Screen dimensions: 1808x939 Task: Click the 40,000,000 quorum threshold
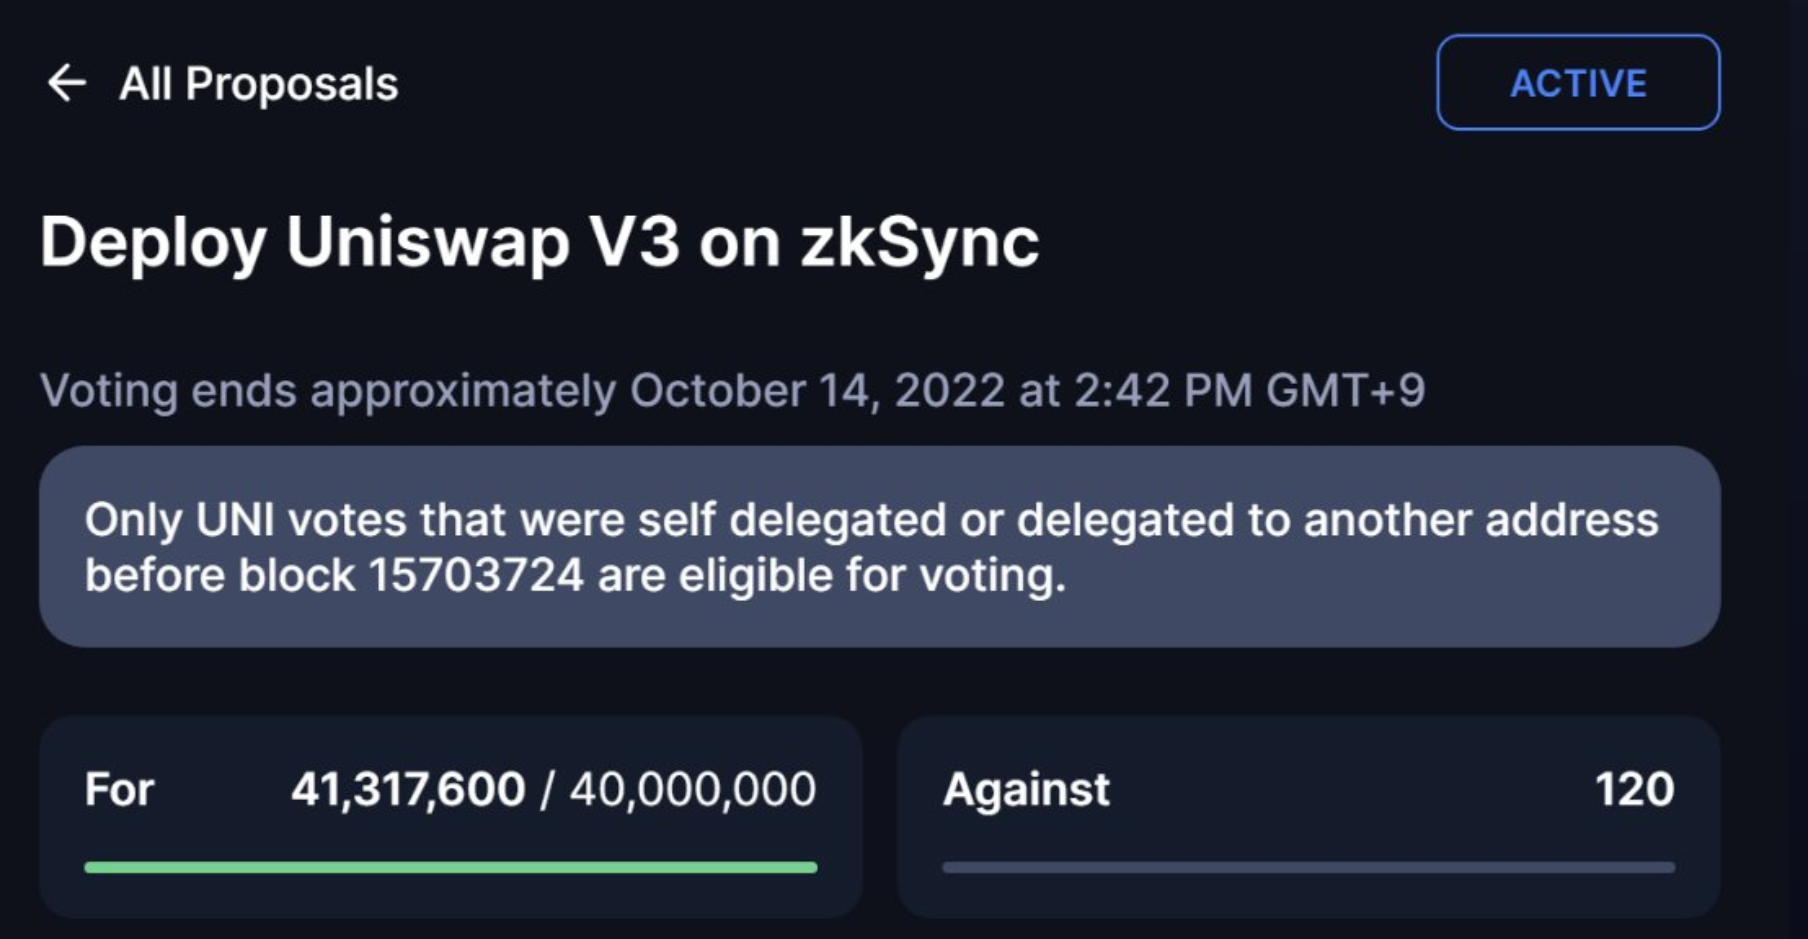click(x=693, y=790)
